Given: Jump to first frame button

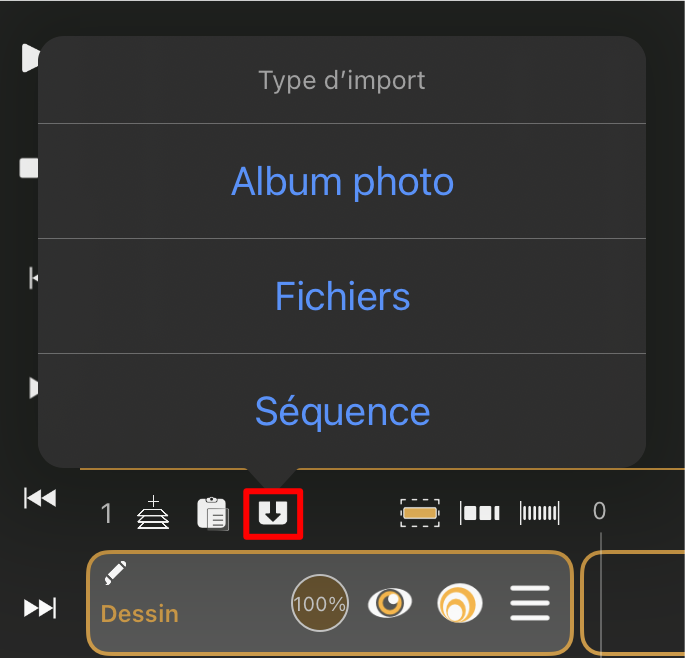Looking at the screenshot, I should coord(40,498).
